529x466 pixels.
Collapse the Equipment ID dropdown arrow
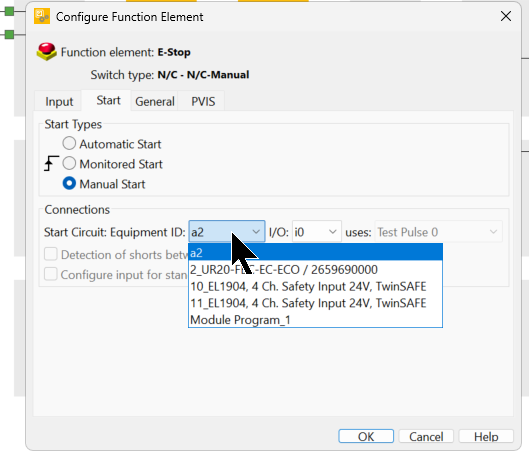256,232
